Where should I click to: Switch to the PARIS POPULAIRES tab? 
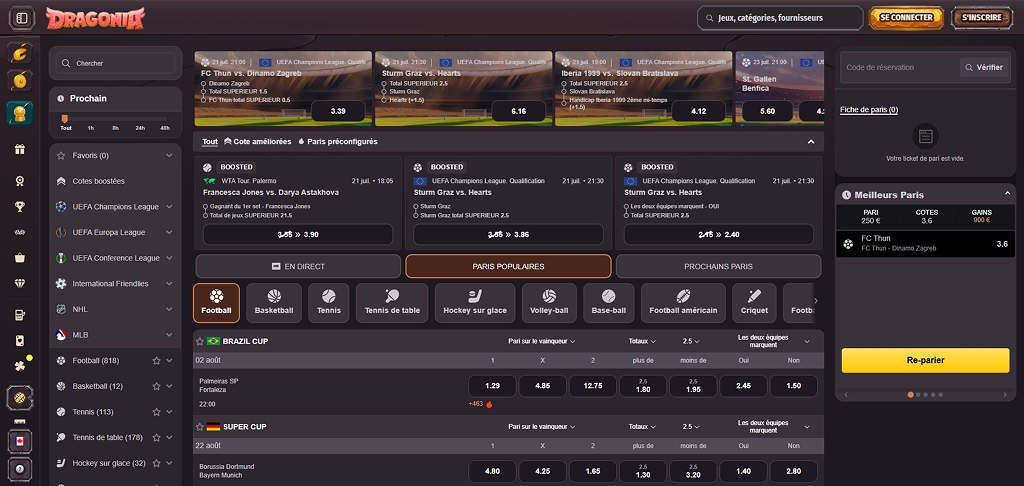tap(508, 267)
